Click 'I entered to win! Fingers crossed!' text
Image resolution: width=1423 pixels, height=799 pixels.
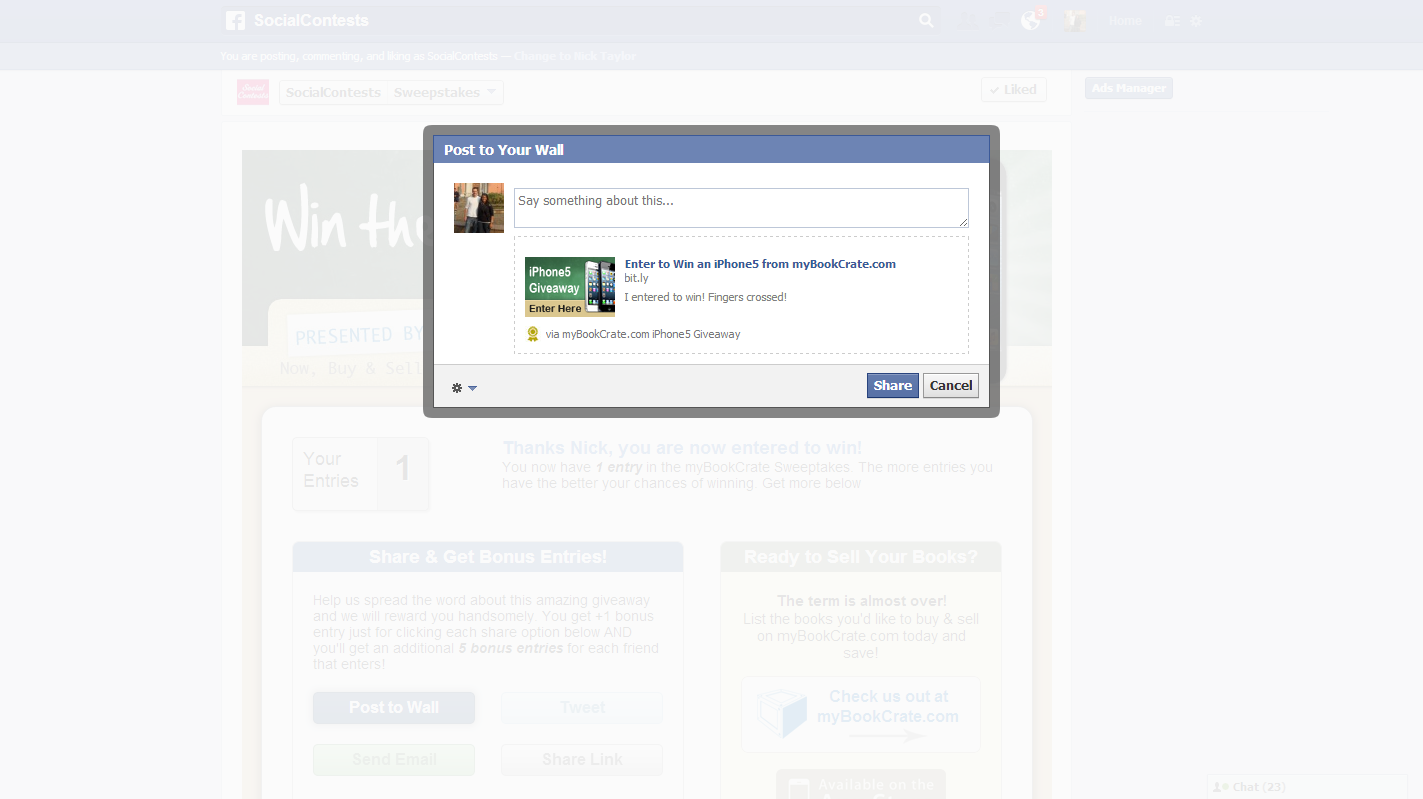click(x=705, y=297)
